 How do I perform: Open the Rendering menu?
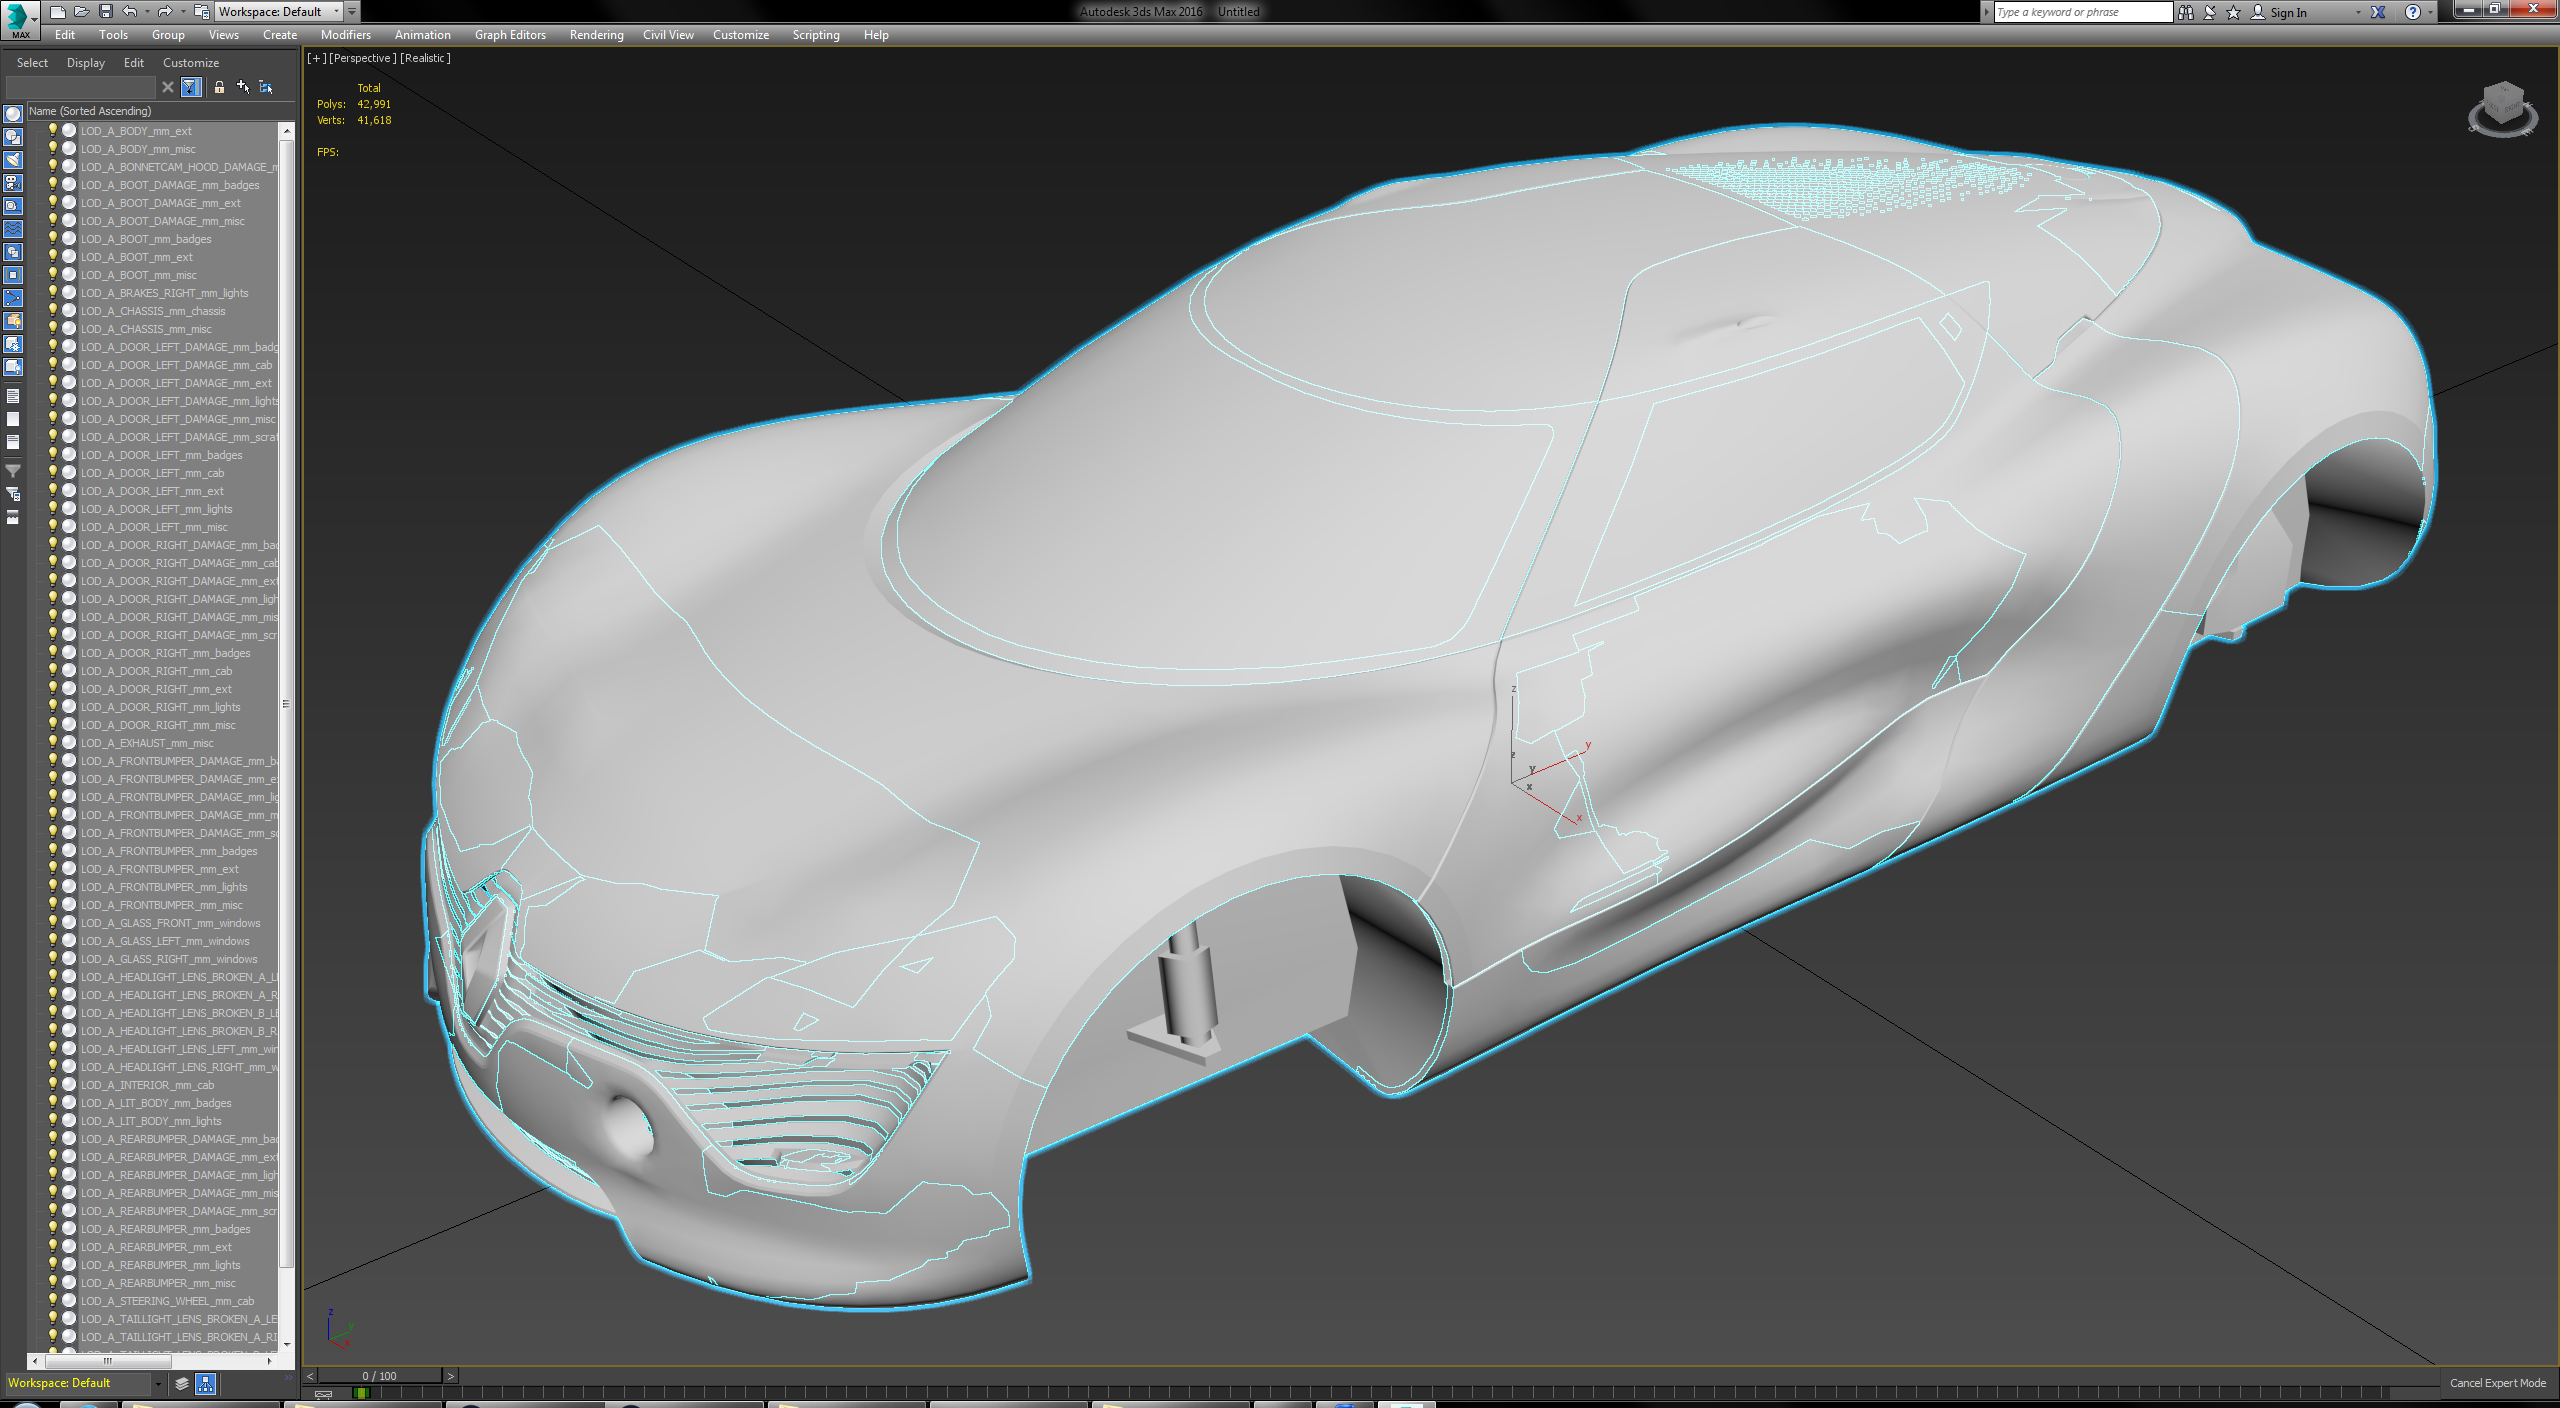coord(596,35)
